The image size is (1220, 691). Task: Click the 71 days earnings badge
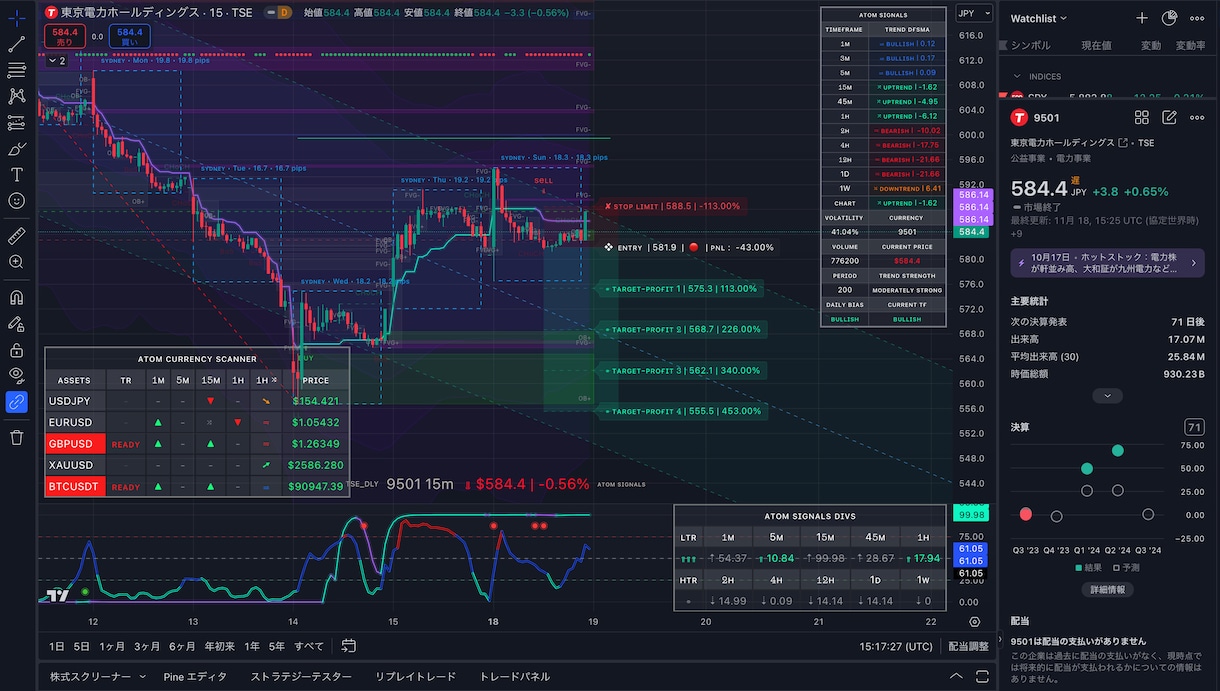(x=1194, y=427)
